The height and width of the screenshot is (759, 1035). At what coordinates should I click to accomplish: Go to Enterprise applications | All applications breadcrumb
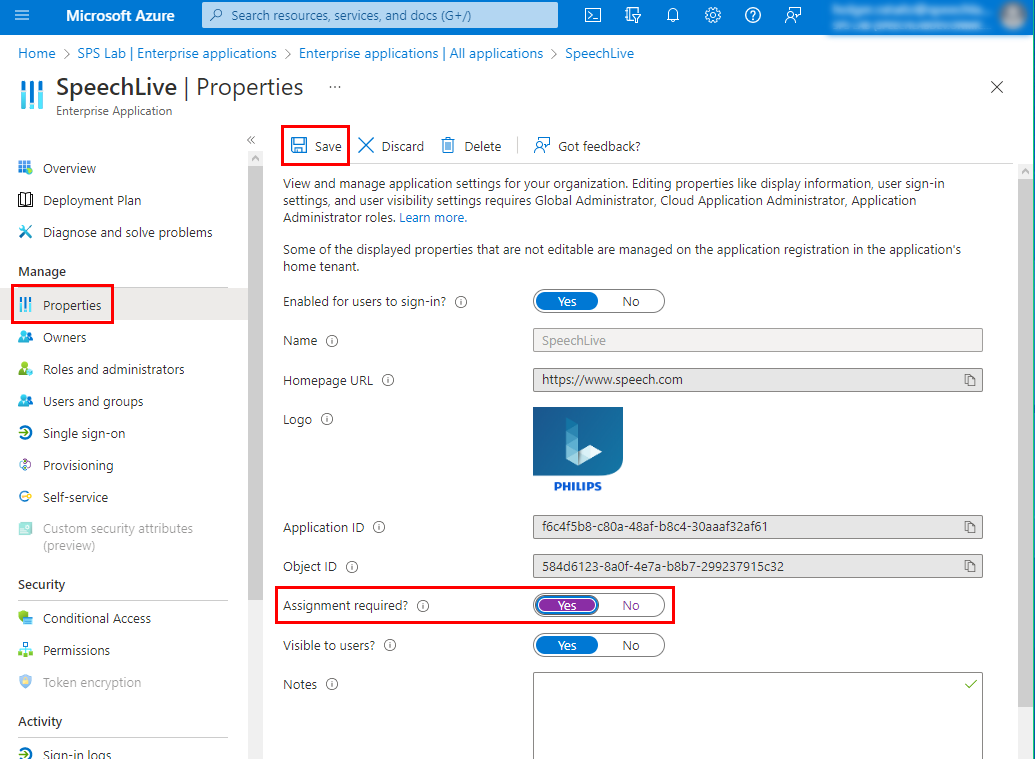(x=421, y=53)
